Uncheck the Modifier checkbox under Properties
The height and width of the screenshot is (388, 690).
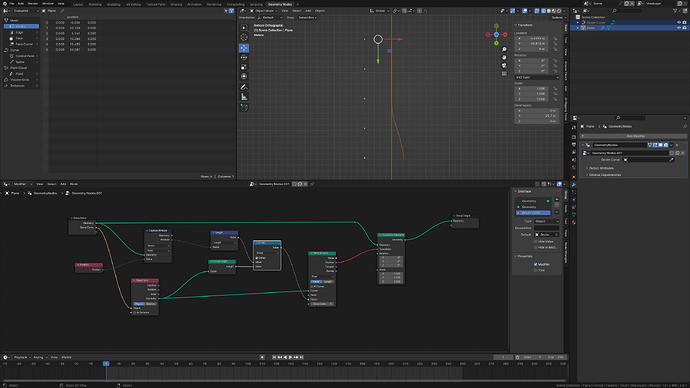click(x=536, y=264)
